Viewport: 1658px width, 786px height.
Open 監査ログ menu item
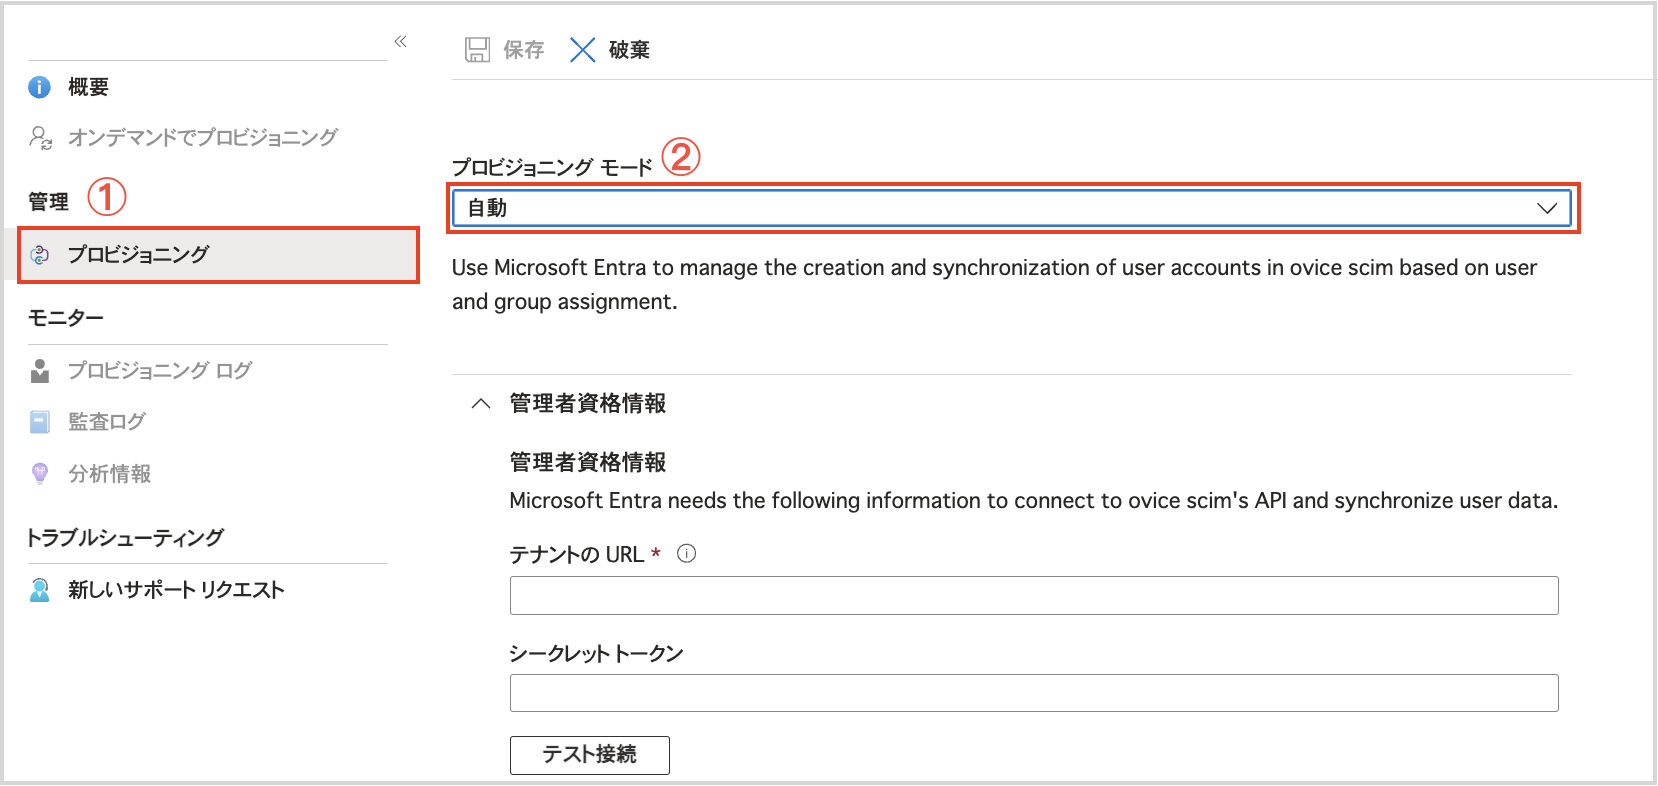pos(107,422)
